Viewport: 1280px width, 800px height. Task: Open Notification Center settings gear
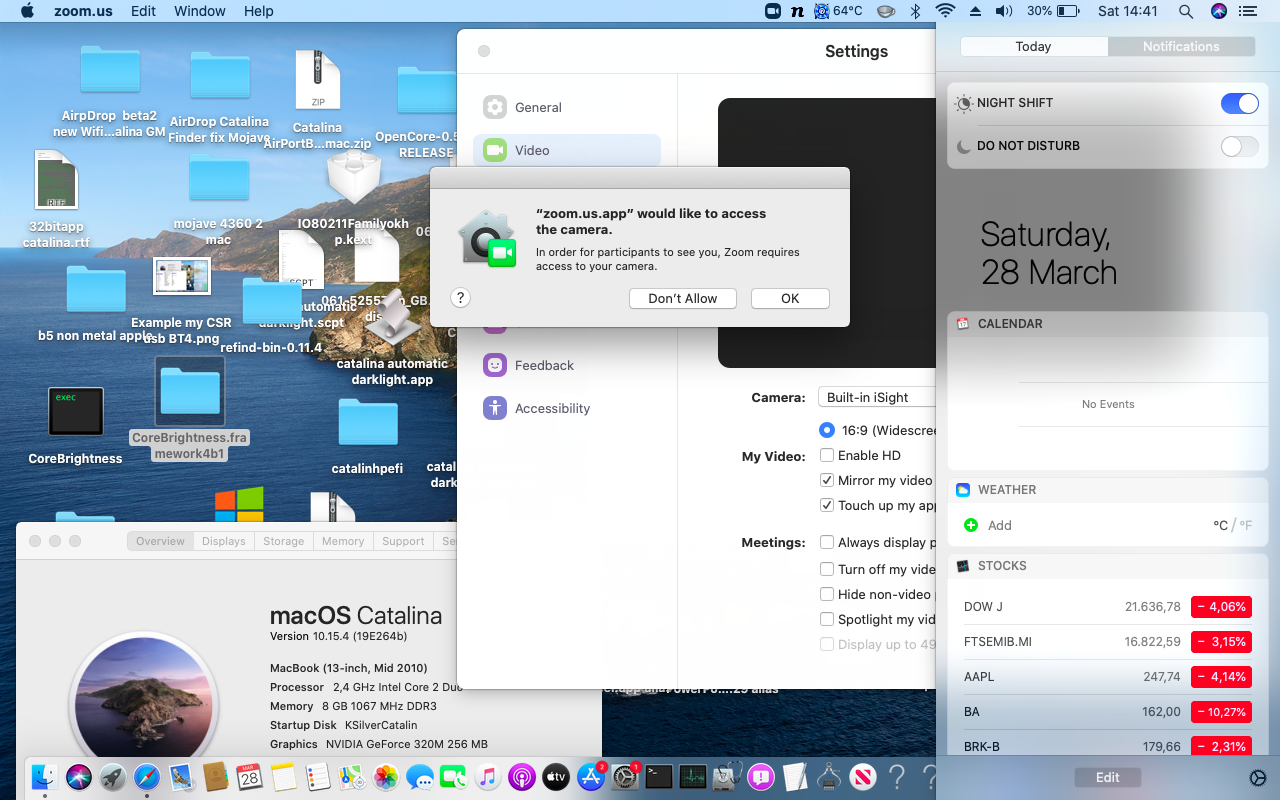coord(1257,778)
